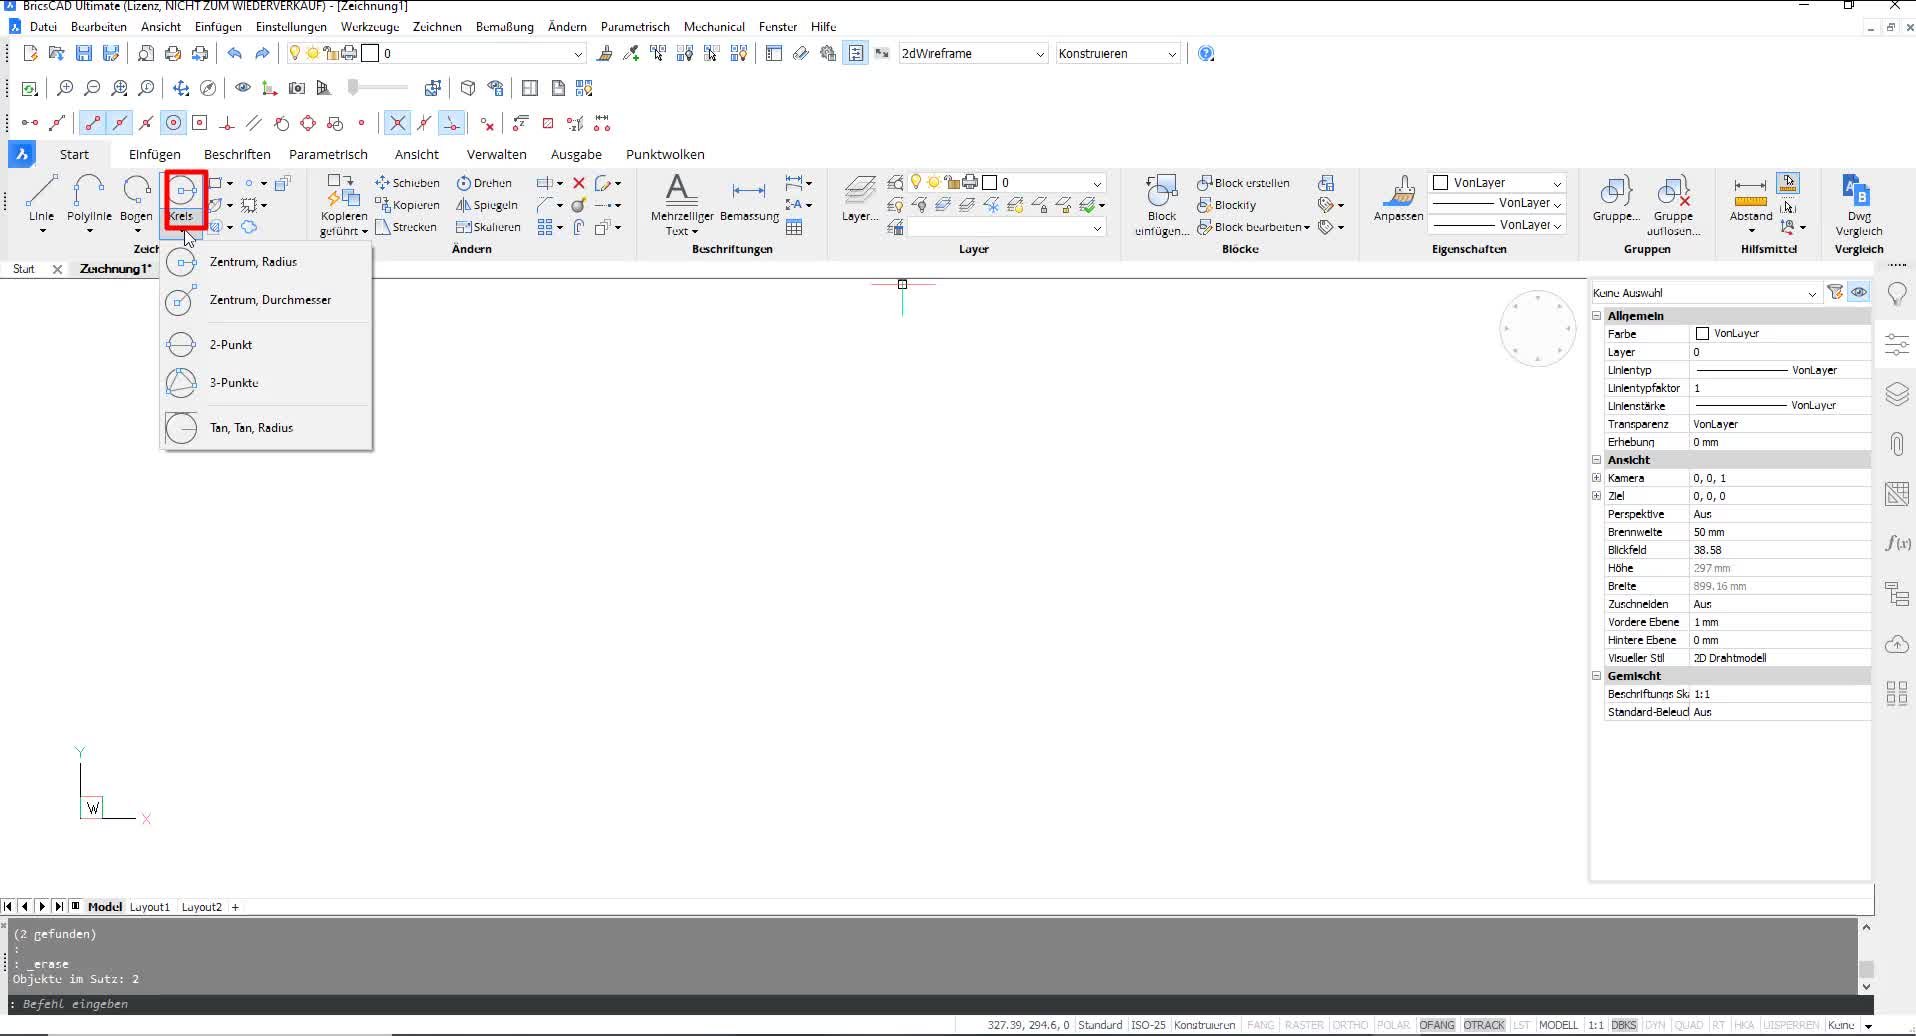Open the Mehrzeiliger Text tool
The height and width of the screenshot is (1036, 1916).
[x=681, y=205]
